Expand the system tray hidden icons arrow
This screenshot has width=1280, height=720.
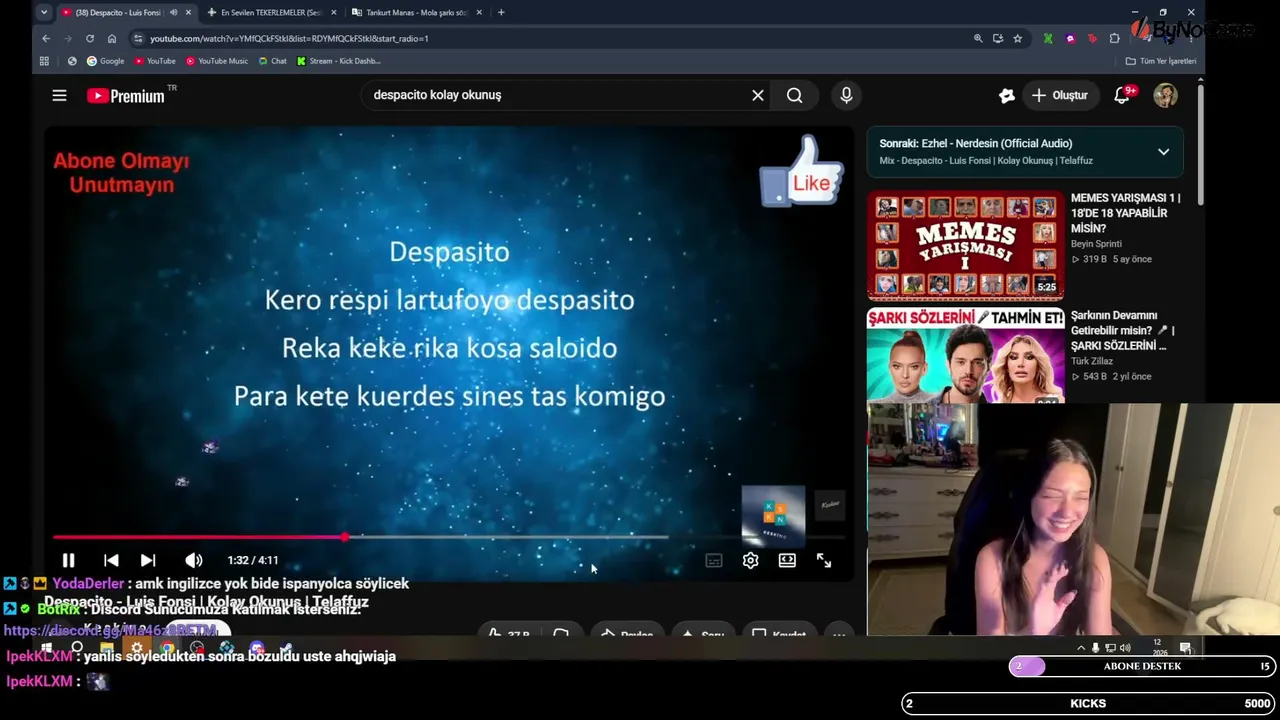(x=1080, y=648)
